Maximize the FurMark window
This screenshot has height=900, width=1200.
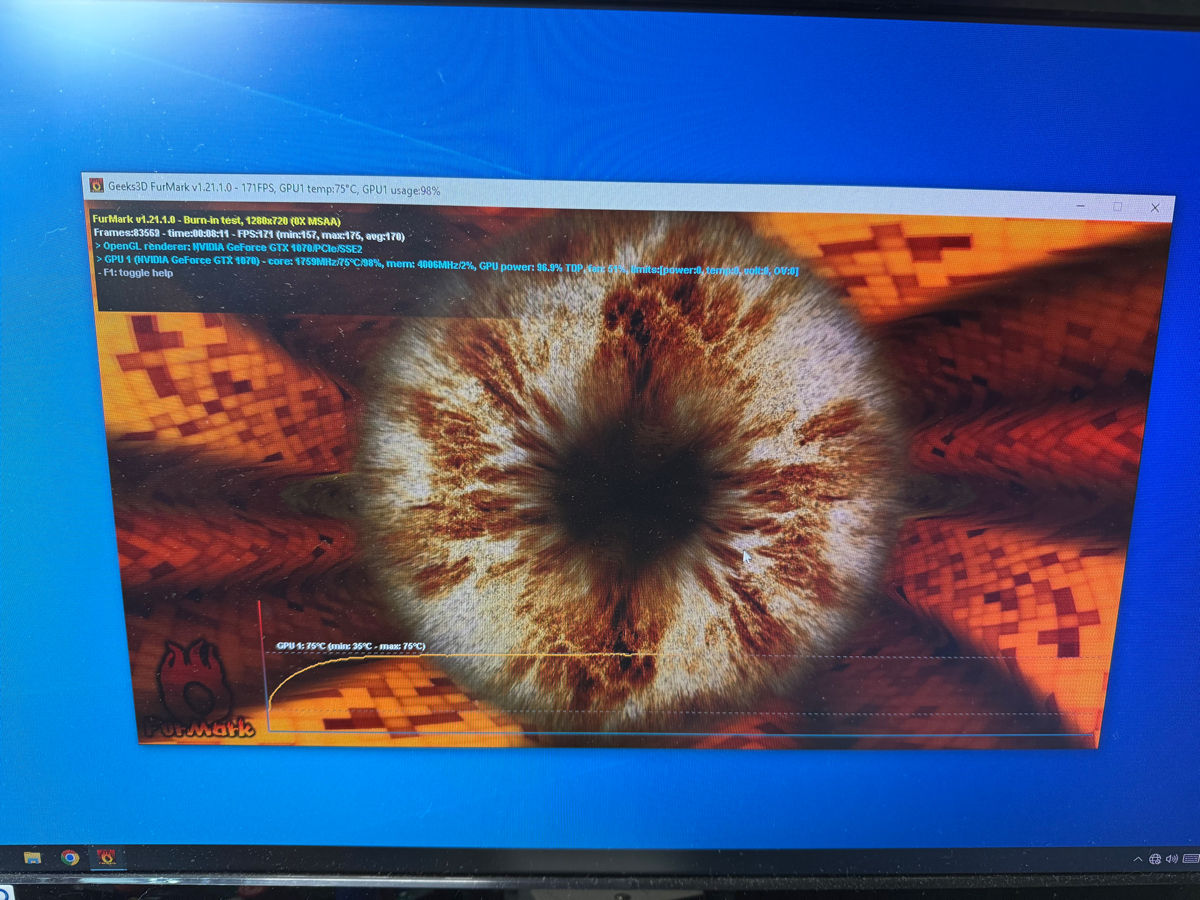click(x=1117, y=207)
